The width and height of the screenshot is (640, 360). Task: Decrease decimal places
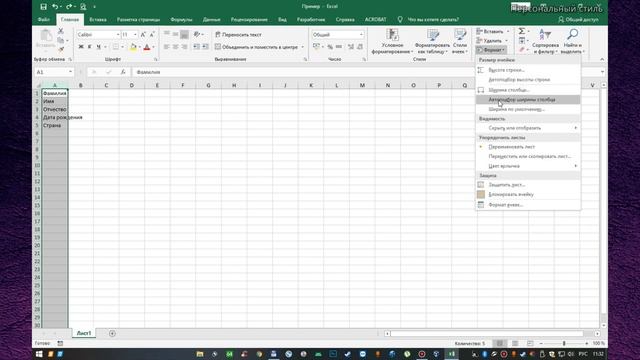click(x=360, y=47)
